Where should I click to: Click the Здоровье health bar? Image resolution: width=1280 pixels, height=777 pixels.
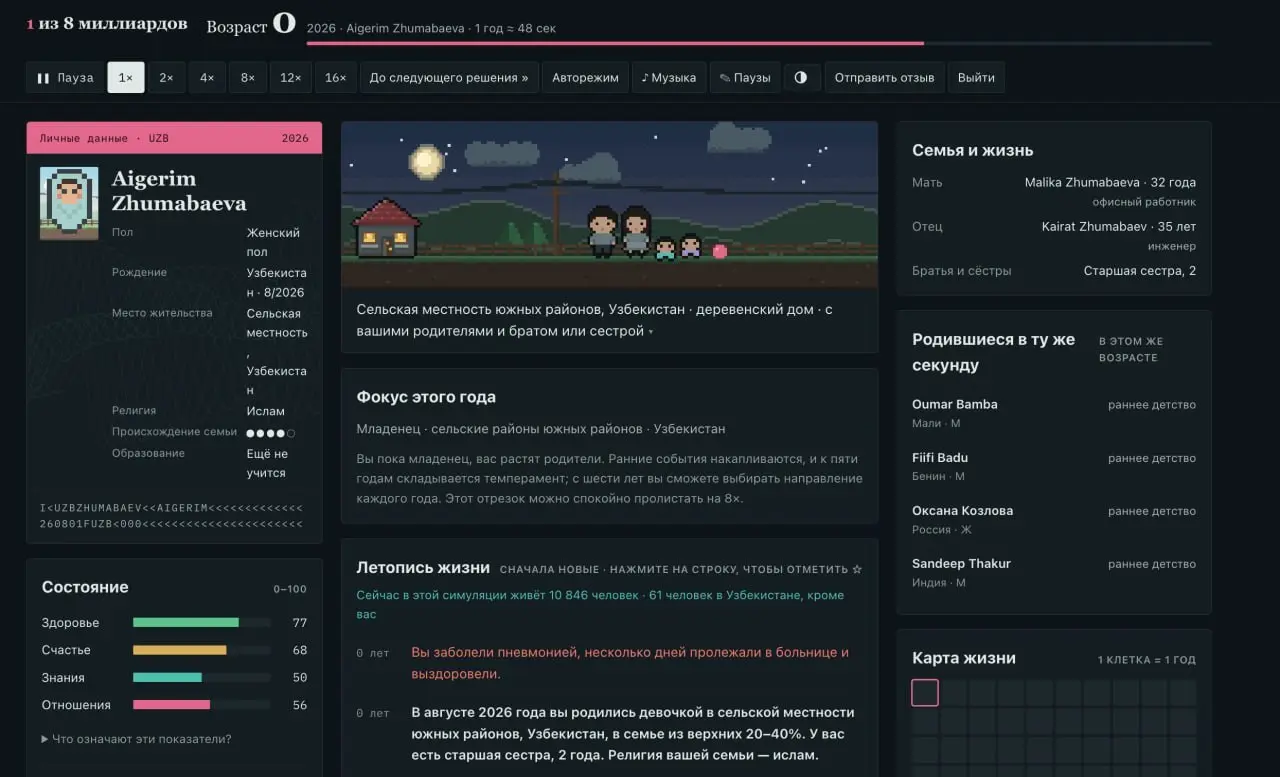coord(202,622)
